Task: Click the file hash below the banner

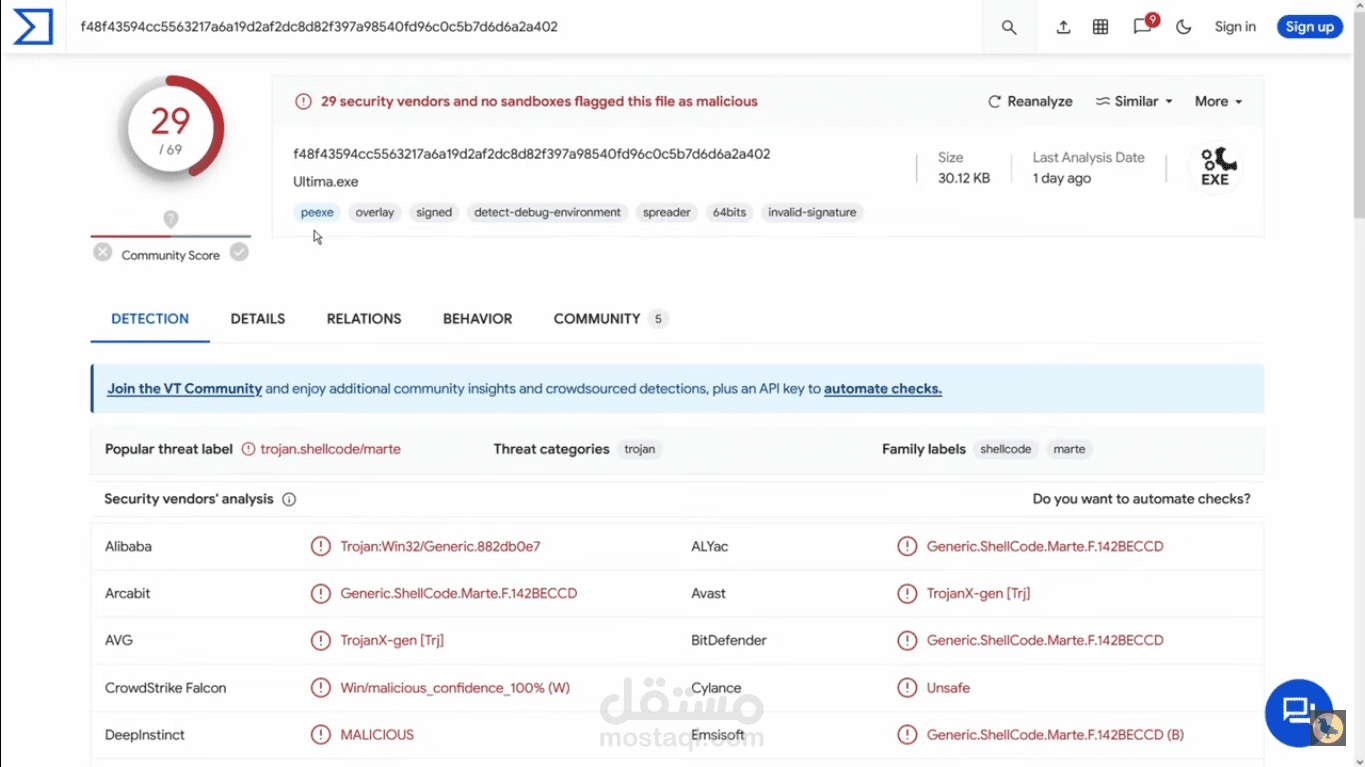Action: (531, 154)
